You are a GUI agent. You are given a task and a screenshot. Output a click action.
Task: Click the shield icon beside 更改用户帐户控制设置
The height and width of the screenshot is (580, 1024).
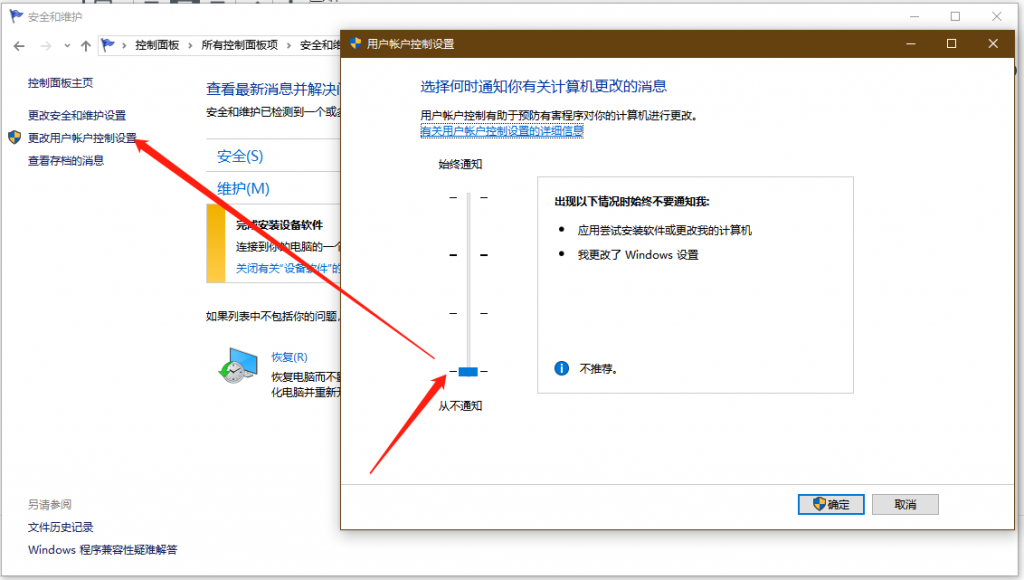[x=14, y=137]
